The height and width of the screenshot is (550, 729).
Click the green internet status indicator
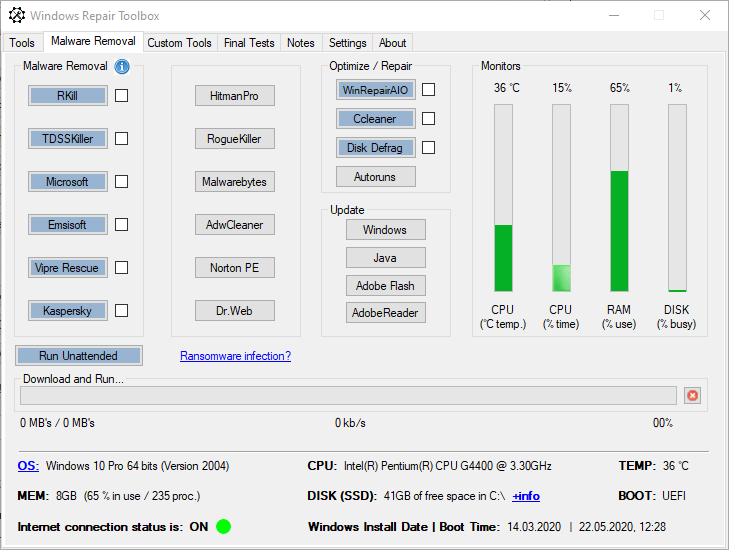(223, 527)
